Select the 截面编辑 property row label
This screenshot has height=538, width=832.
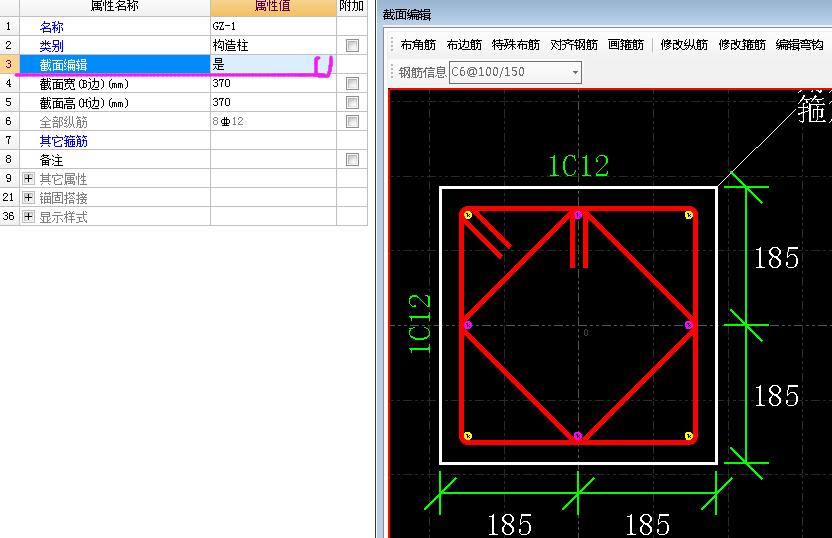pos(63,65)
